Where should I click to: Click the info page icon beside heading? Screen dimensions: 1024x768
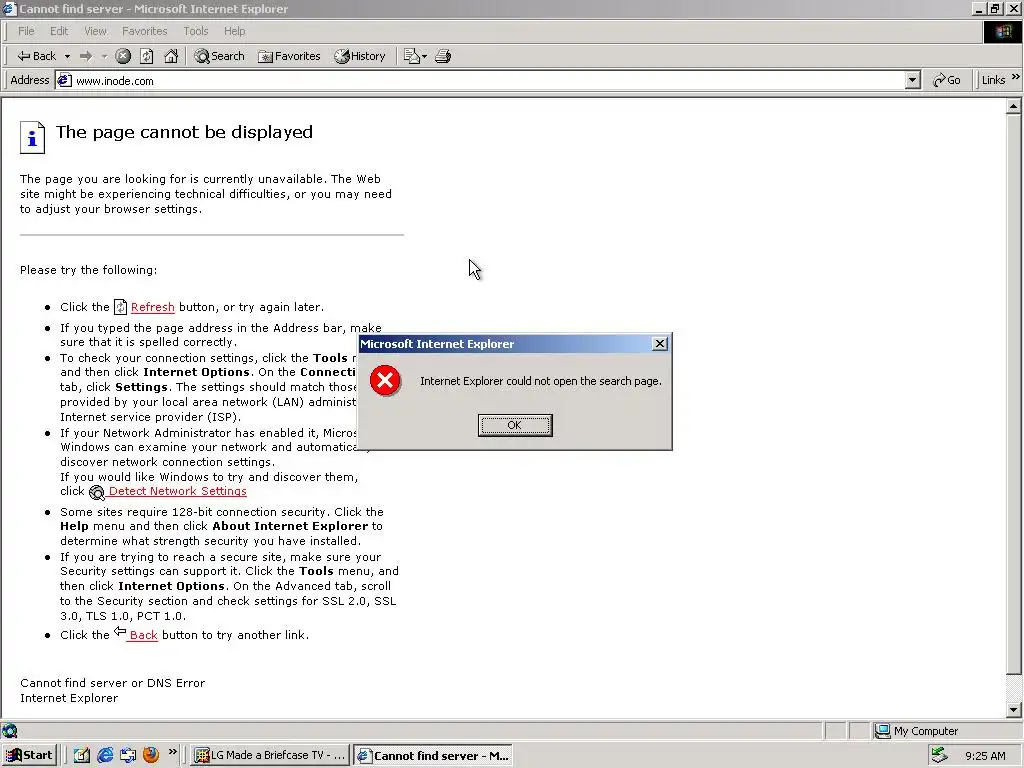point(32,137)
